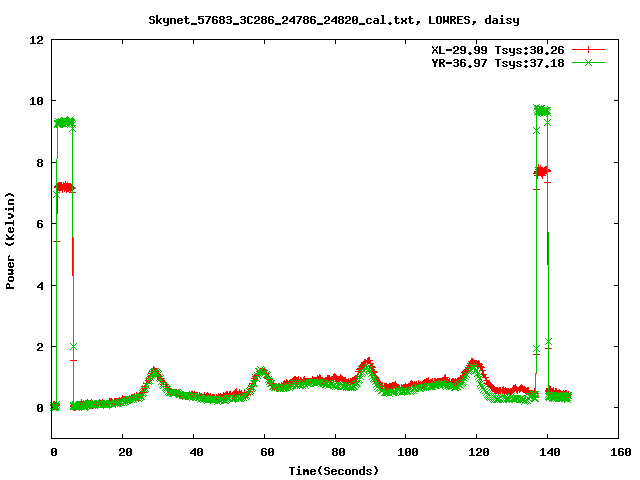The image size is (640, 480).
Task: Click the Power (Kelvin) y-axis label
Action: point(10,241)
